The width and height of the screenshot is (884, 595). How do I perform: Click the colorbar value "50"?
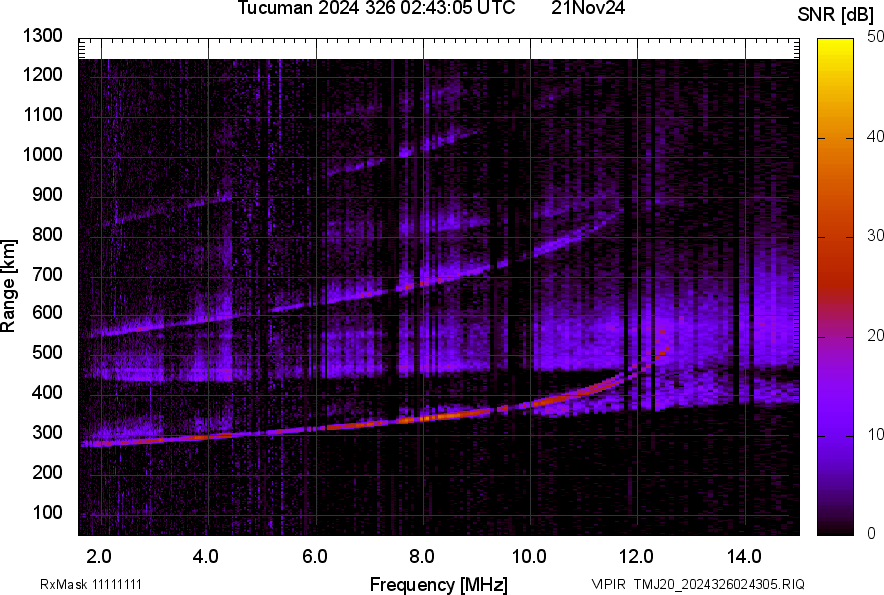tap(875, 37)
